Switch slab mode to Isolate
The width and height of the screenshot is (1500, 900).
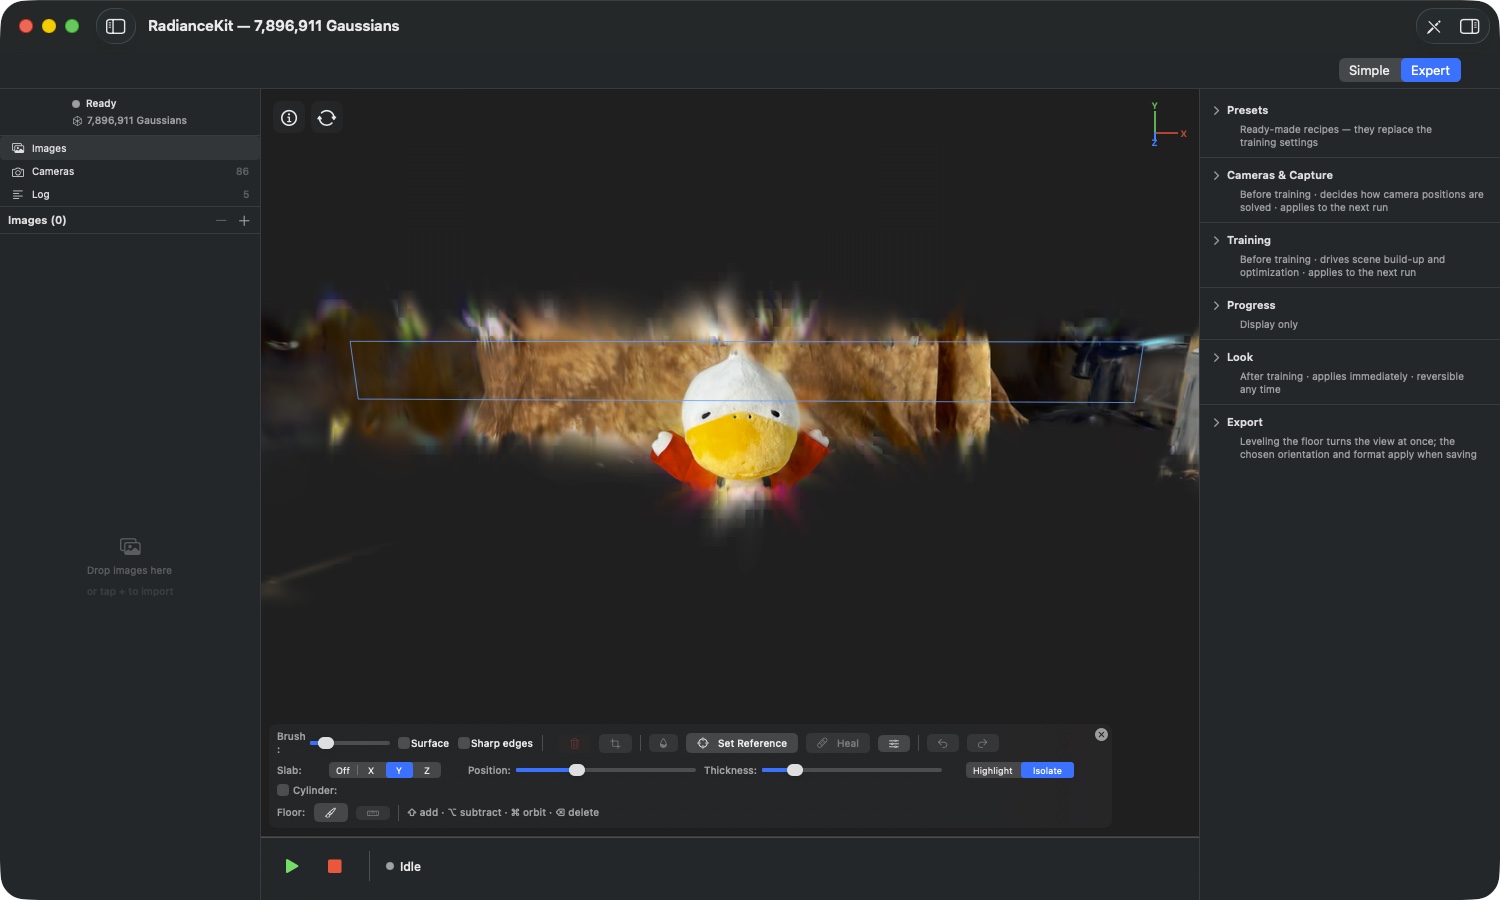point(1047,771)
